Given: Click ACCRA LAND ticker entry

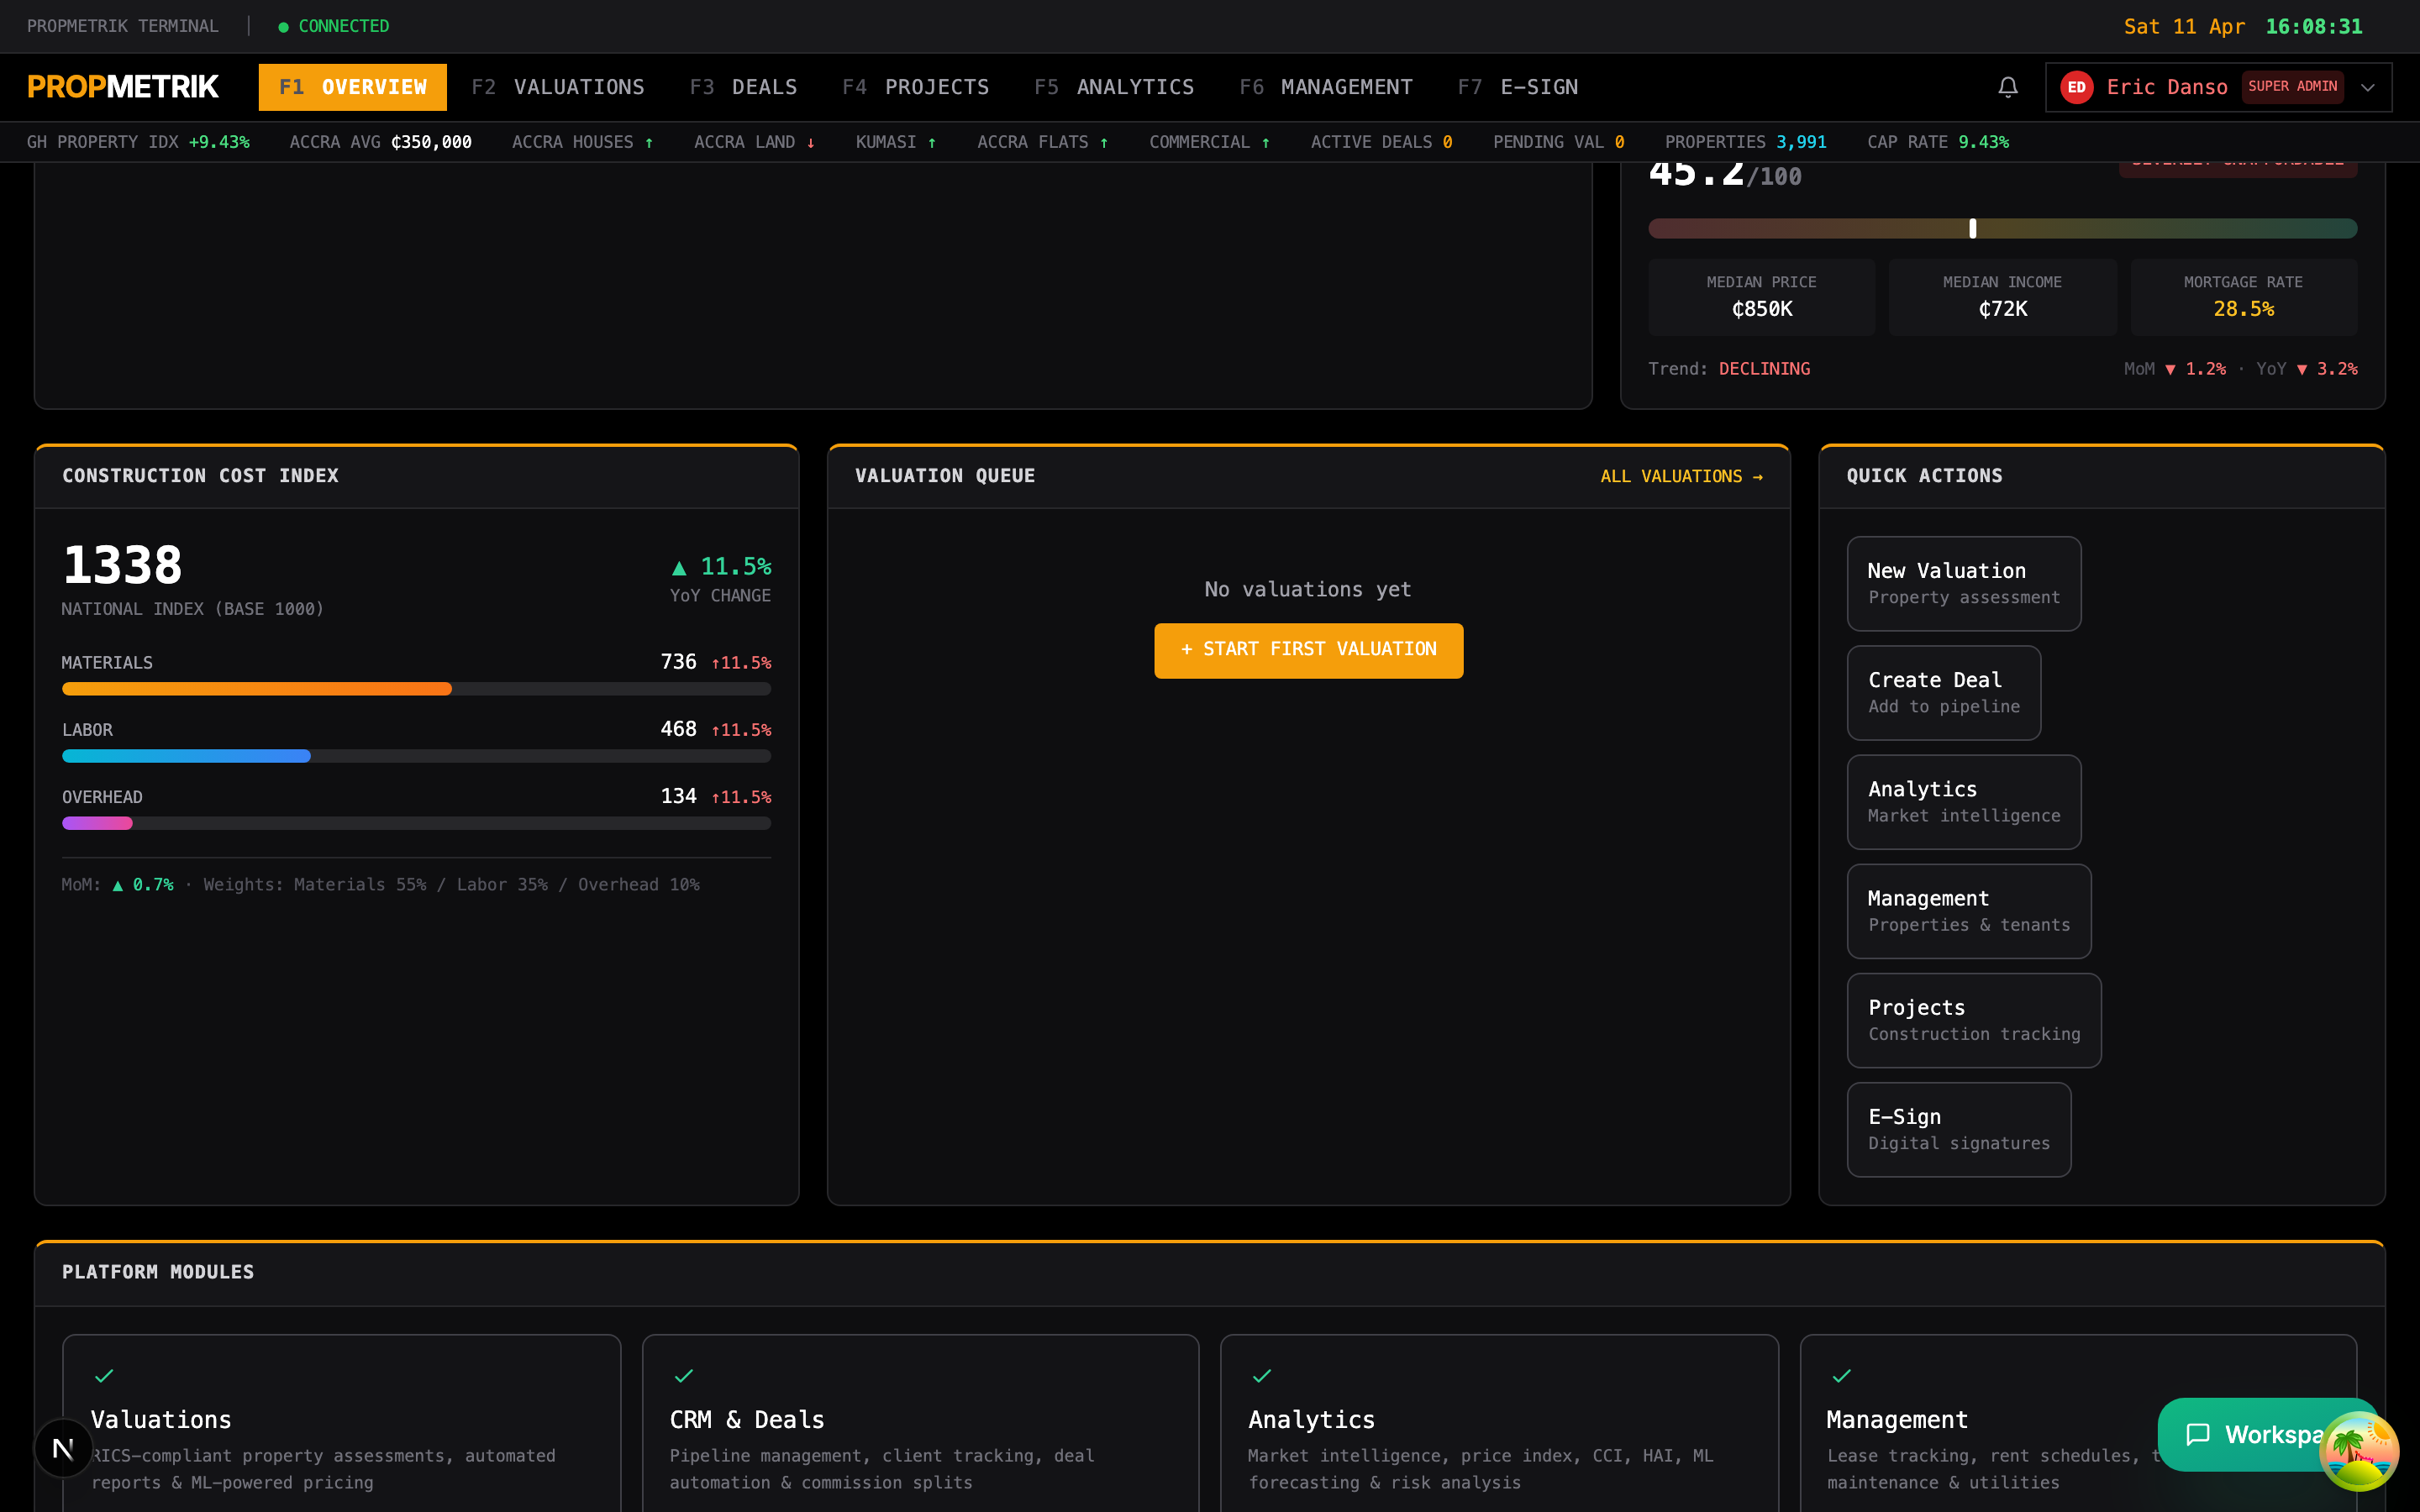Looking at the screenshot, I should point(754,142).
